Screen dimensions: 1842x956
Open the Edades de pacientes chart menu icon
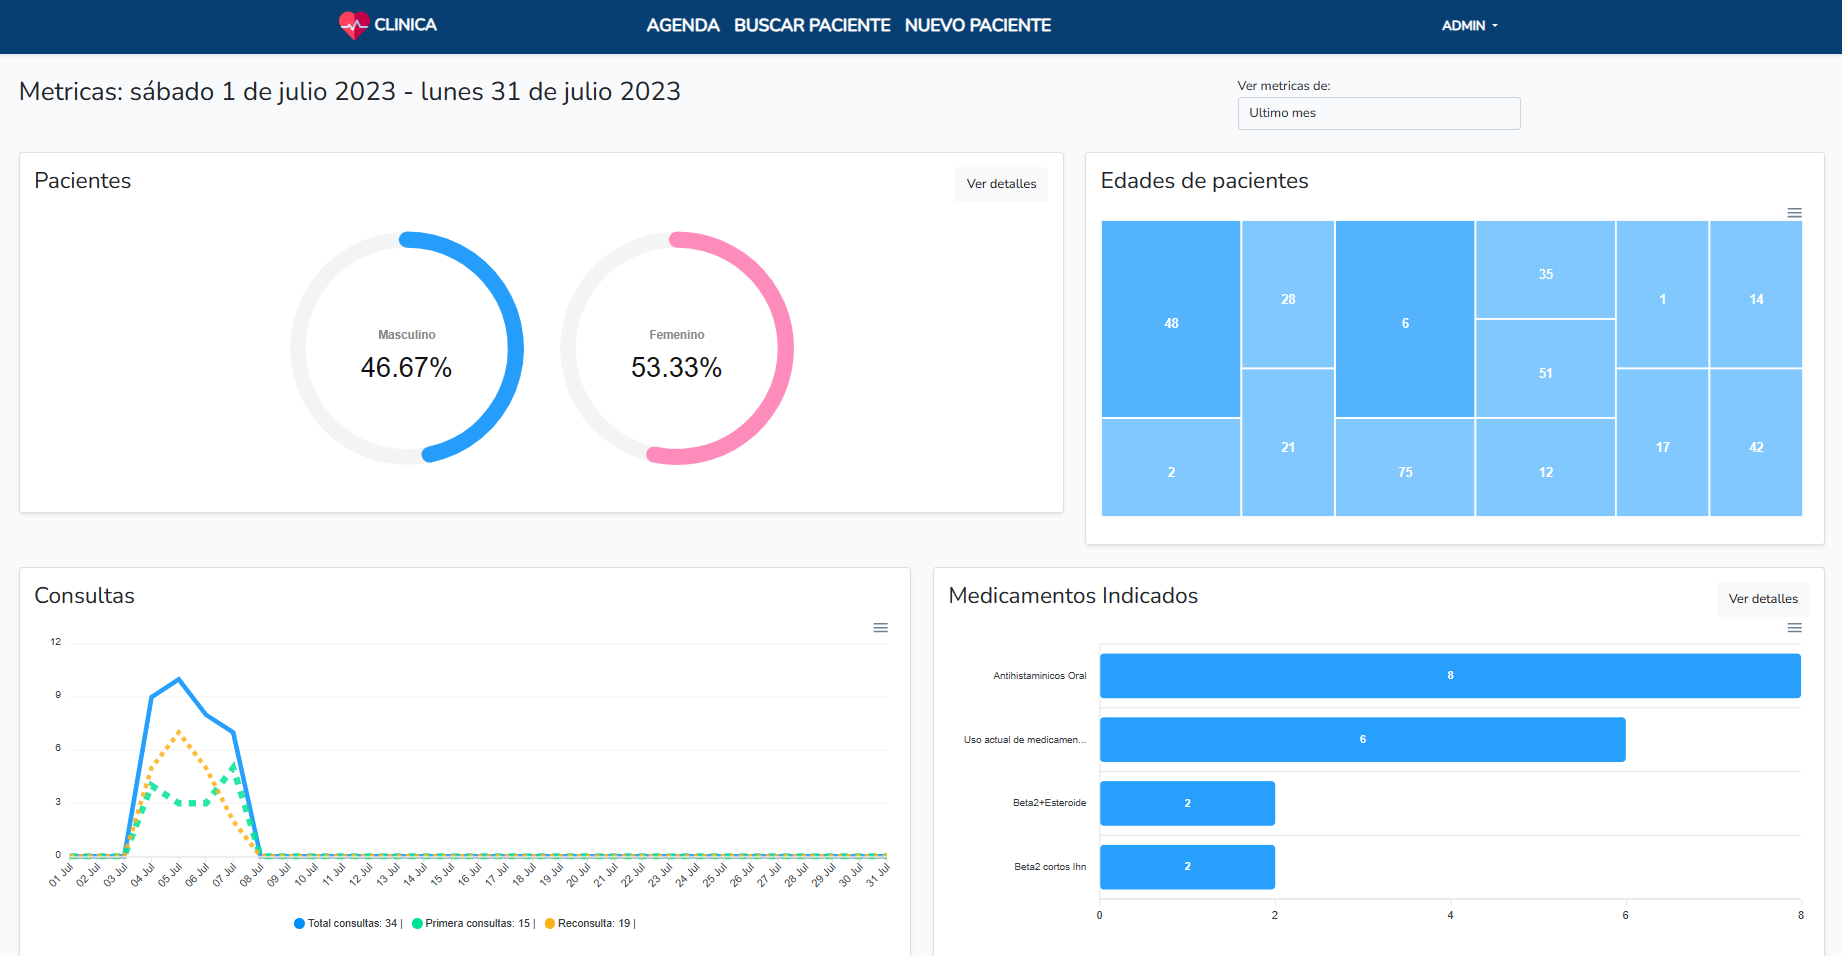1794,213
